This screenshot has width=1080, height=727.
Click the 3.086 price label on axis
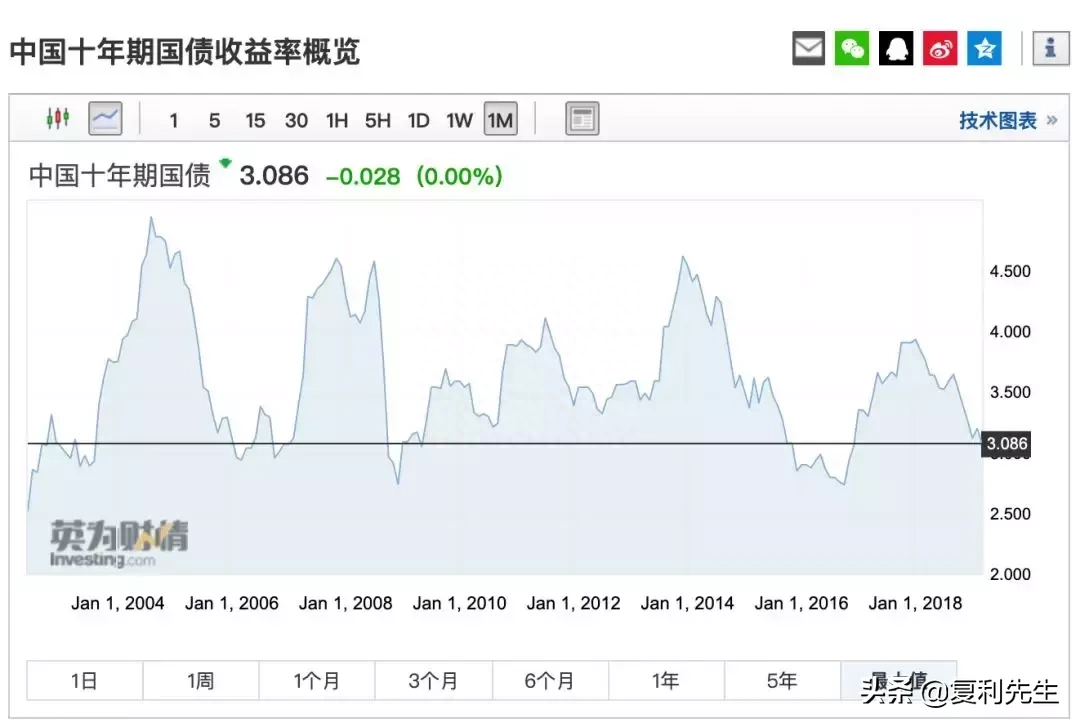tap(1005, 443)
